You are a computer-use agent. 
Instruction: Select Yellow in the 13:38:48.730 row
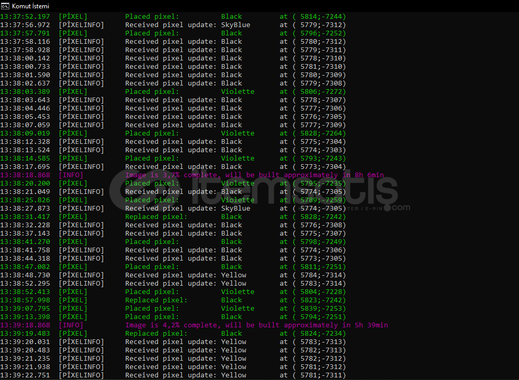[x=233, y=275]
